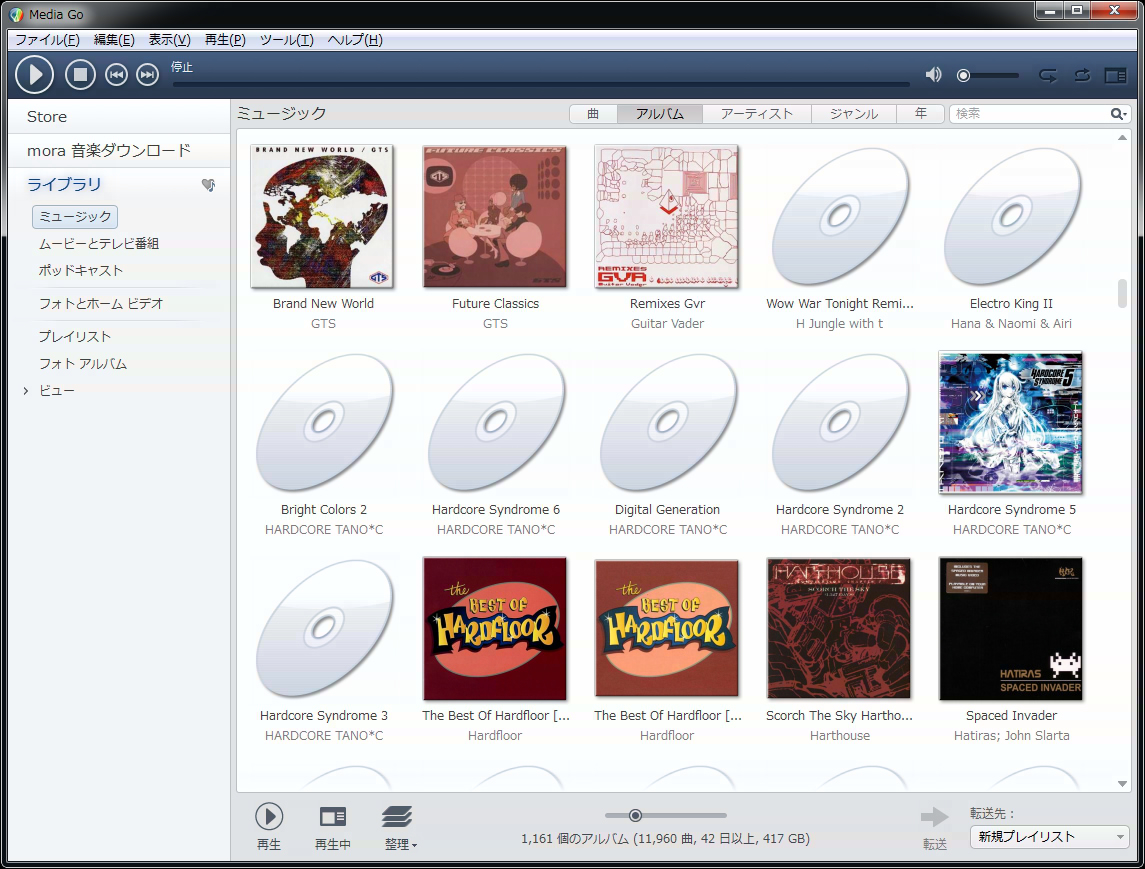Open the 再生(P) menu
Screen dimensions: 1145x869
pyautogui.click(x=225, y=39)
